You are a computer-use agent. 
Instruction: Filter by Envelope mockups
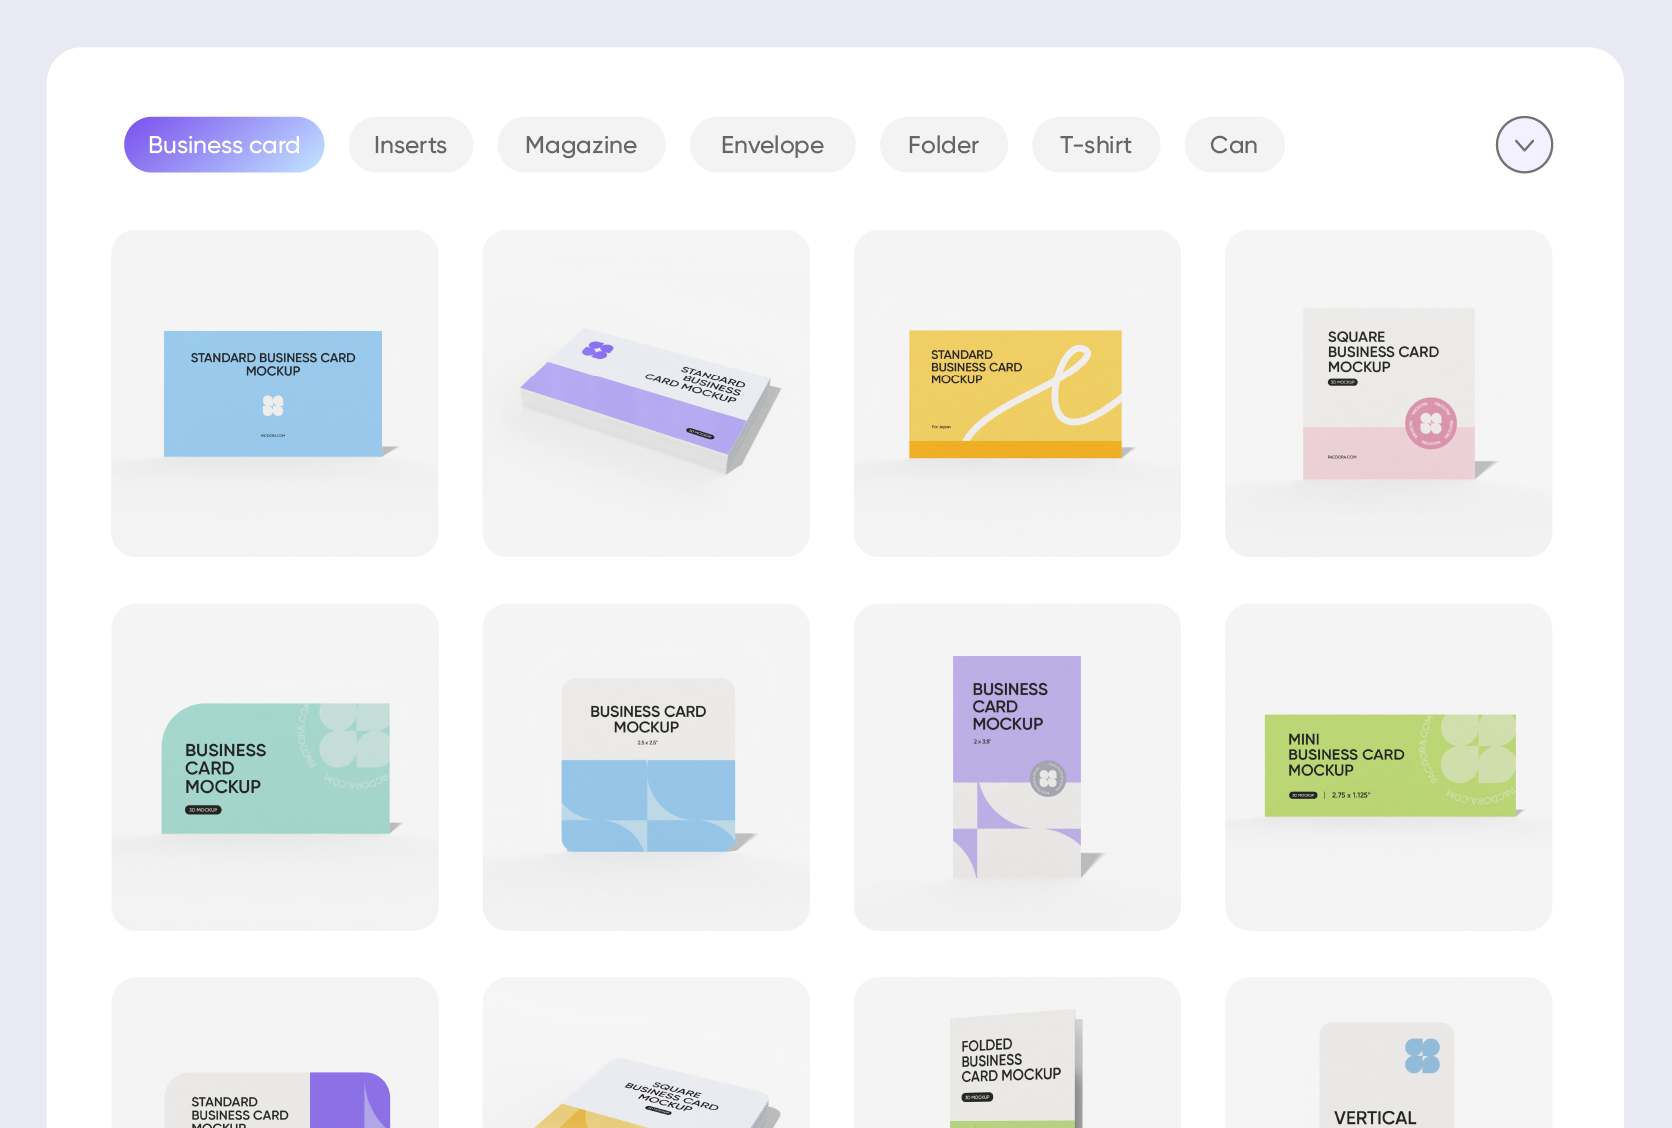(x=772, y=144)
